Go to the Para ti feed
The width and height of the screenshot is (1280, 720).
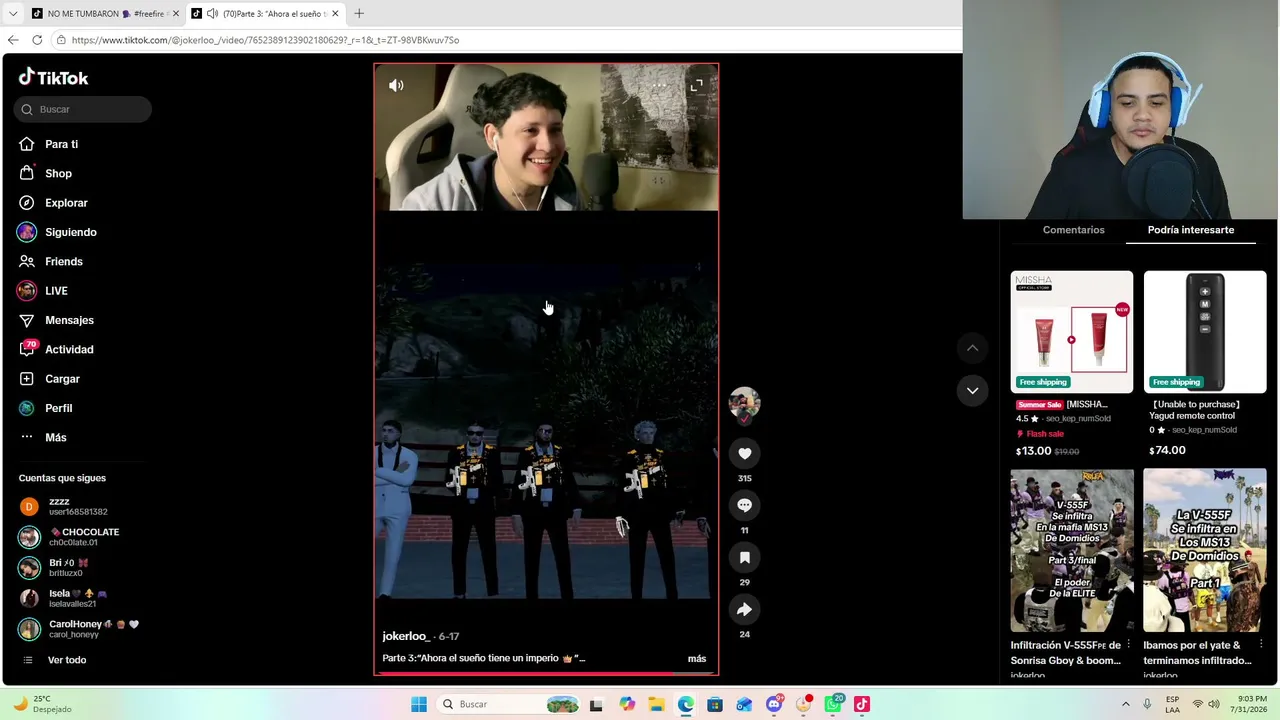coord(48,144)
